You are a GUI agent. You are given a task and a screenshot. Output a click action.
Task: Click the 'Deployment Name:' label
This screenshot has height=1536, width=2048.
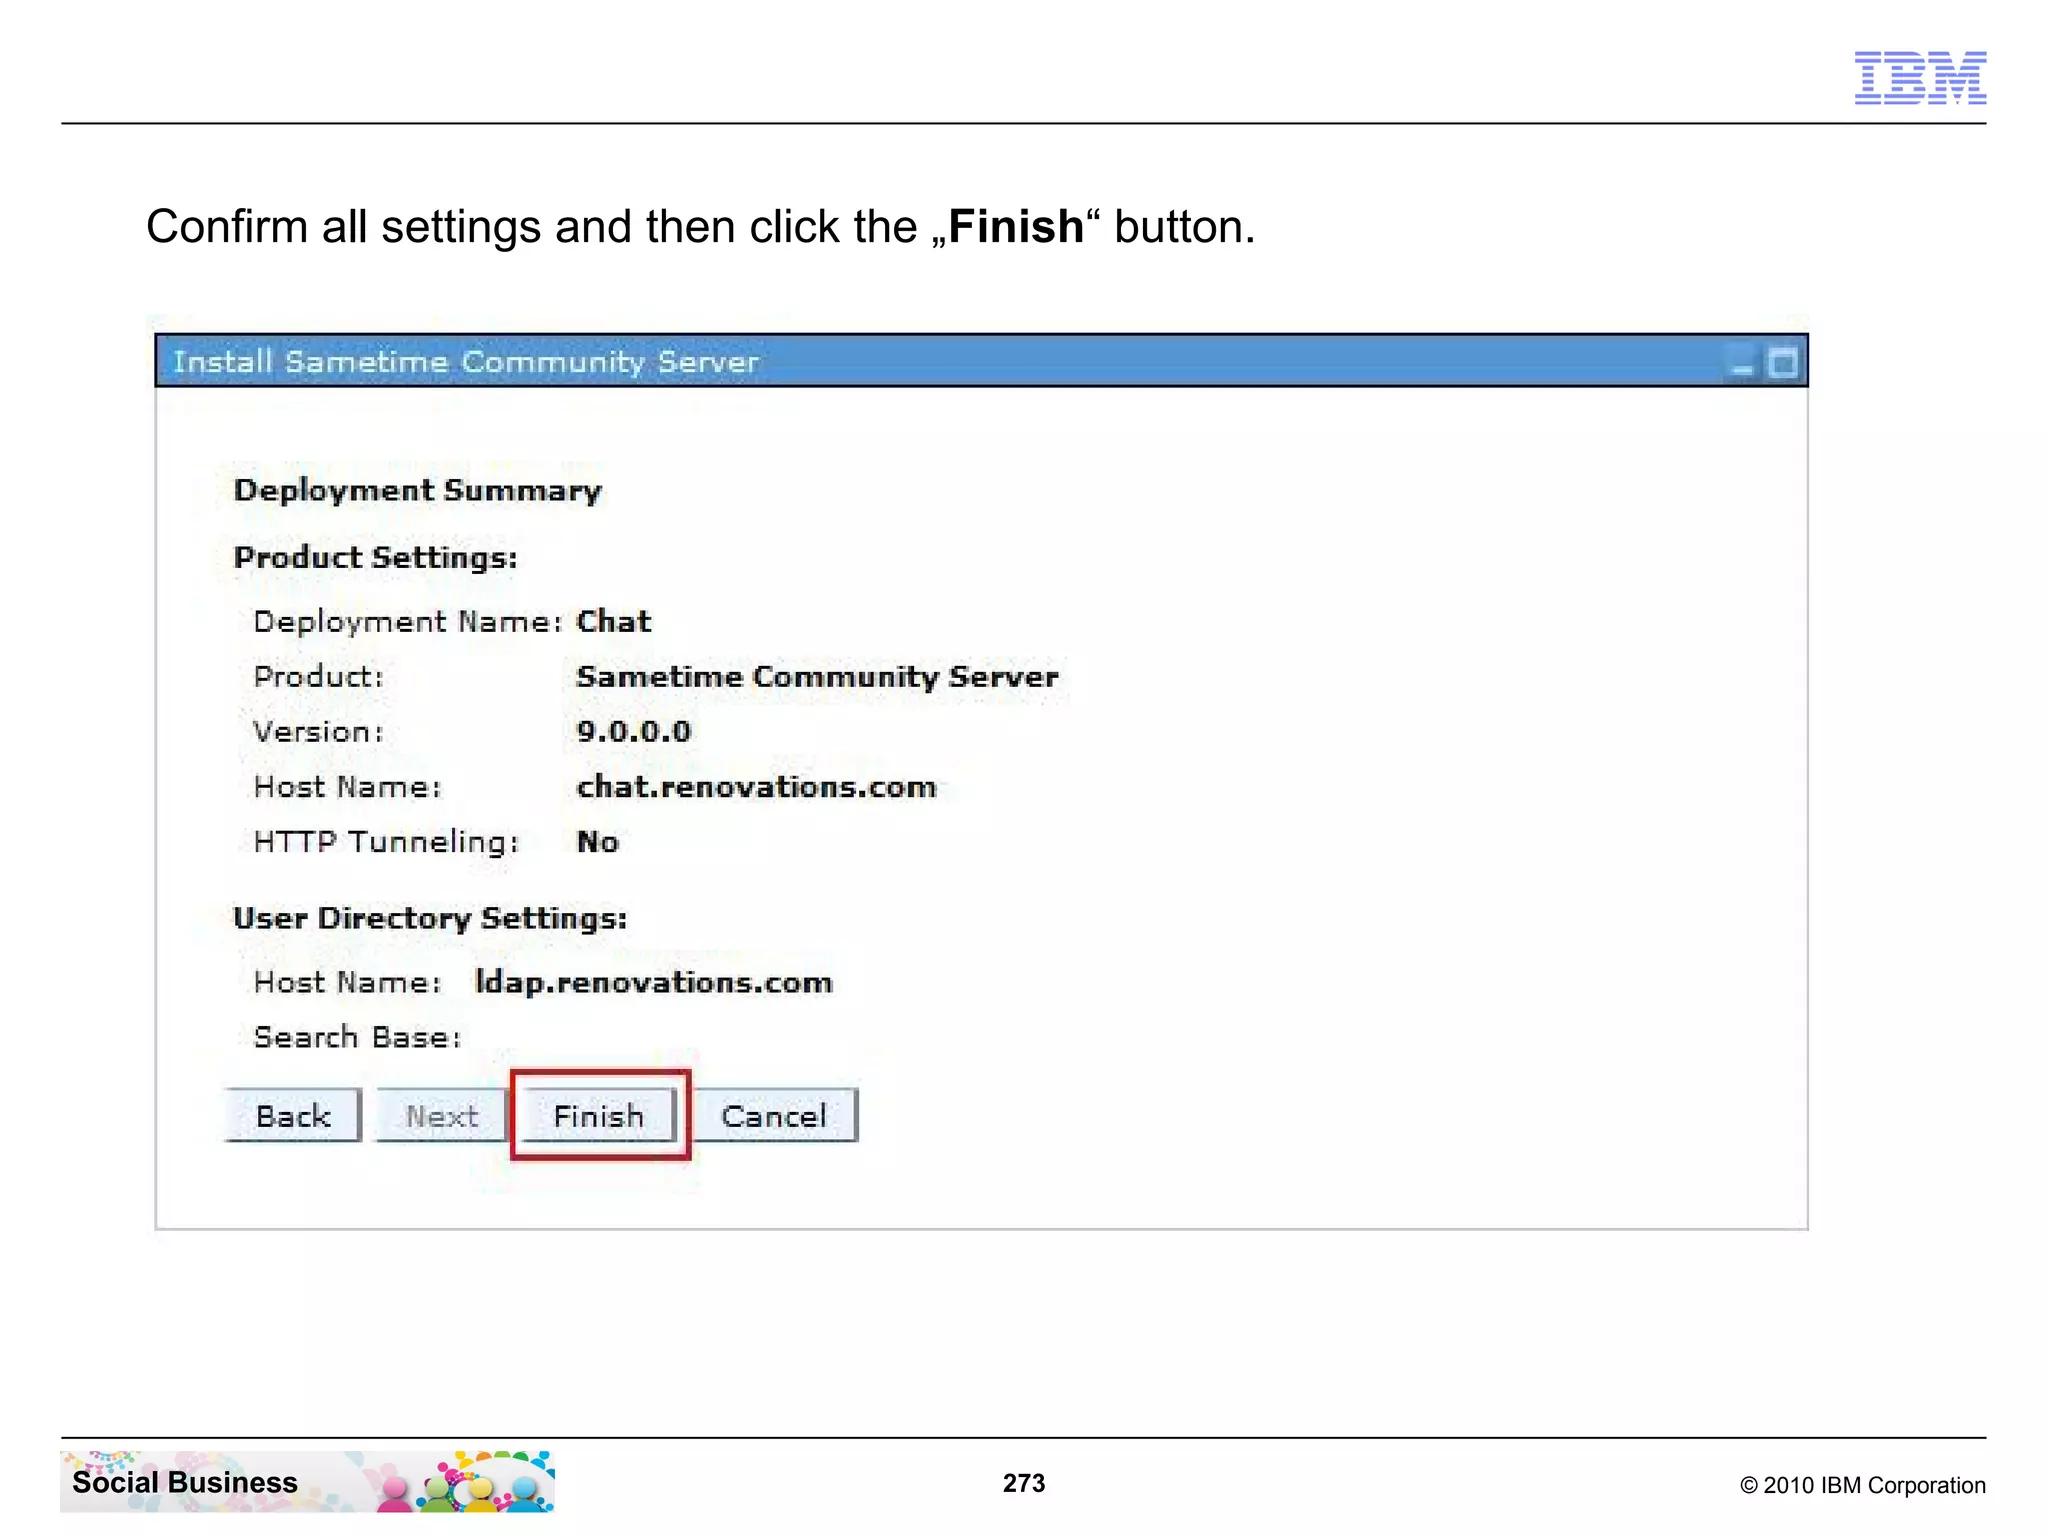408,622
